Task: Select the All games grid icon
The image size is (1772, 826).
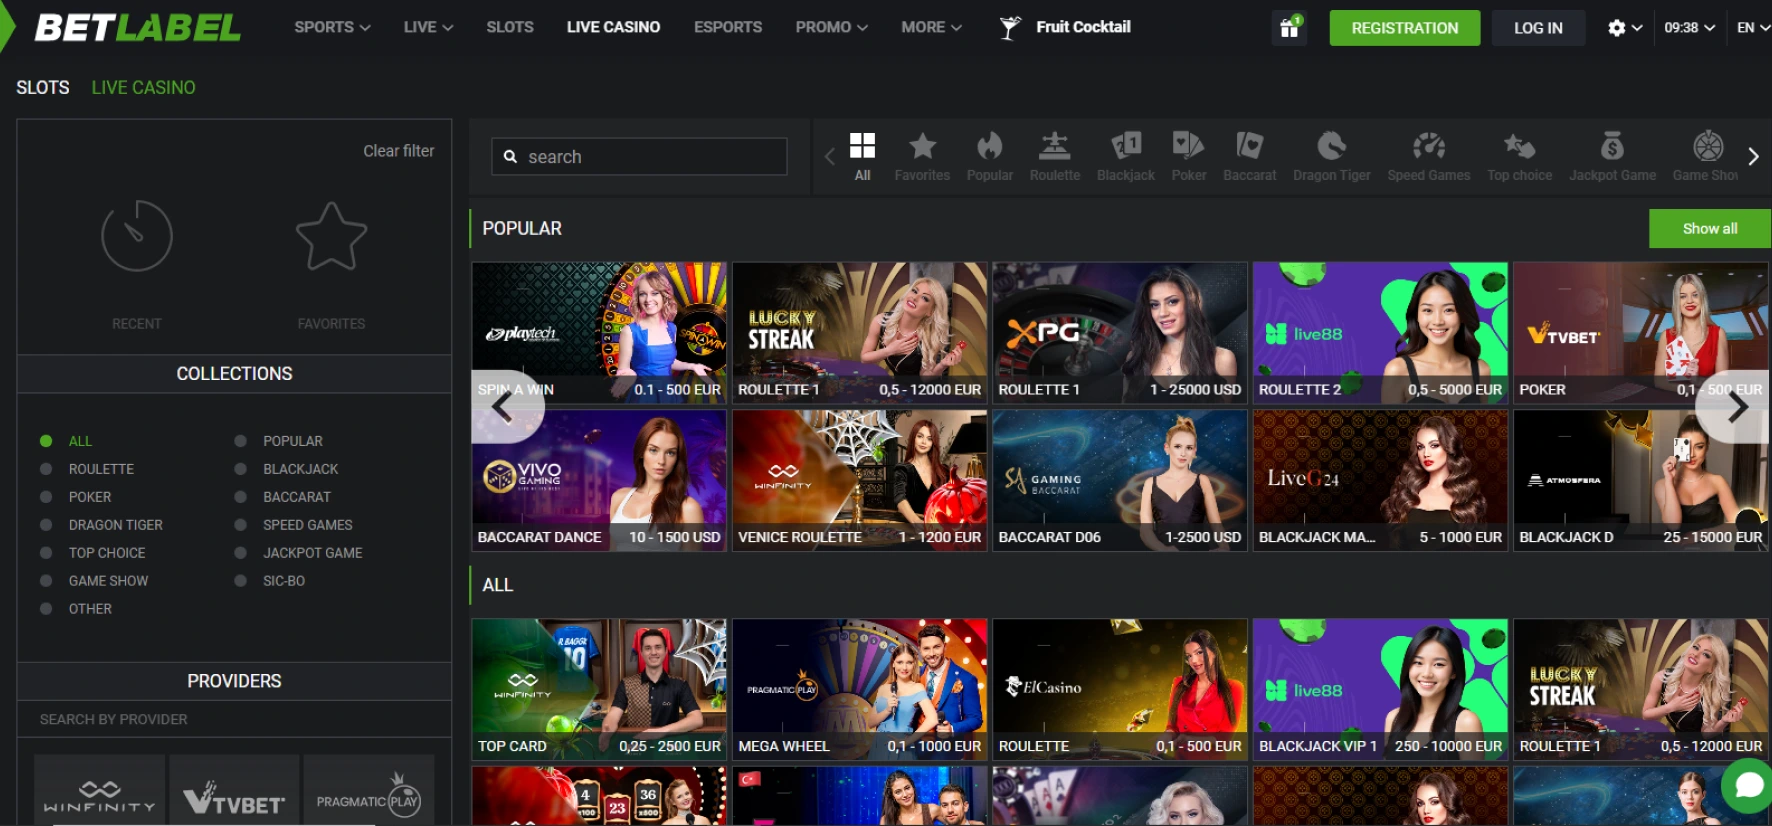Action: [x=862, y=146]
